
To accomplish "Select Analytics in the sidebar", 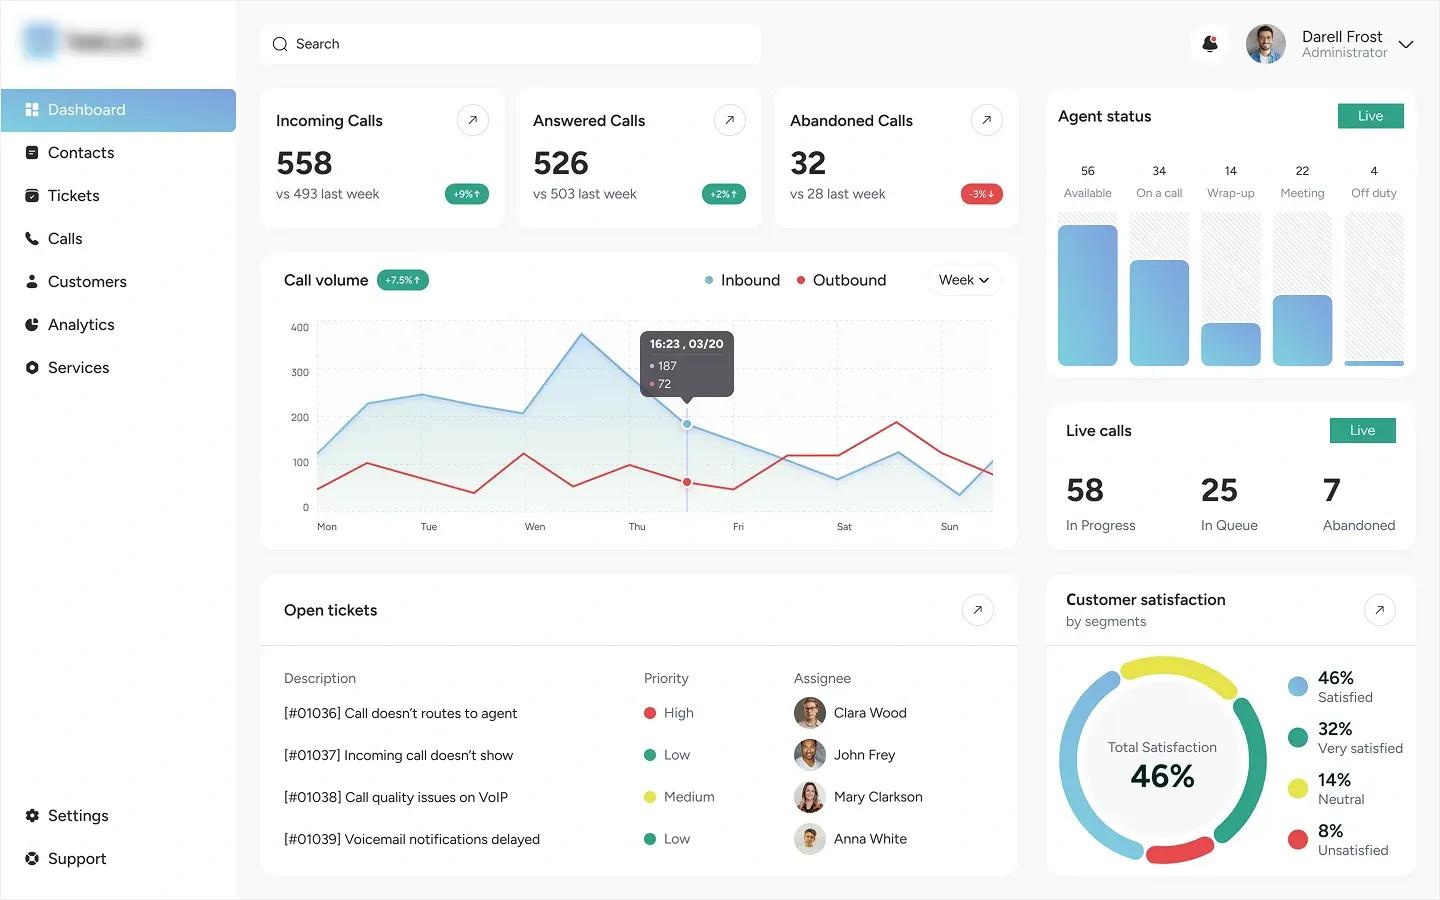I will pos(80,324).
